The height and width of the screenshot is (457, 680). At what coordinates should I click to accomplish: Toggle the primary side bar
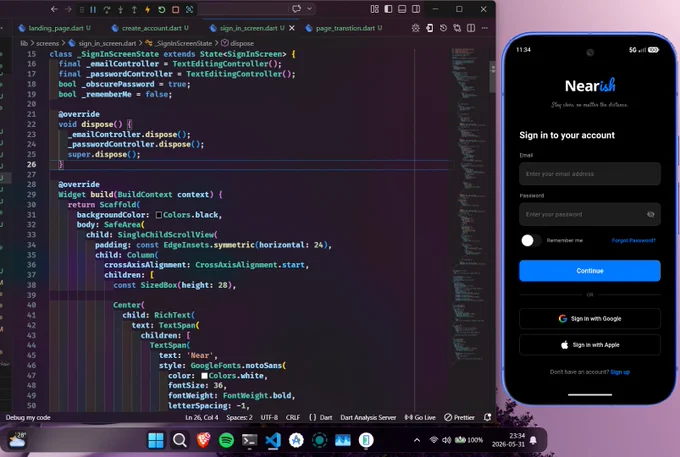click(389, 9)
